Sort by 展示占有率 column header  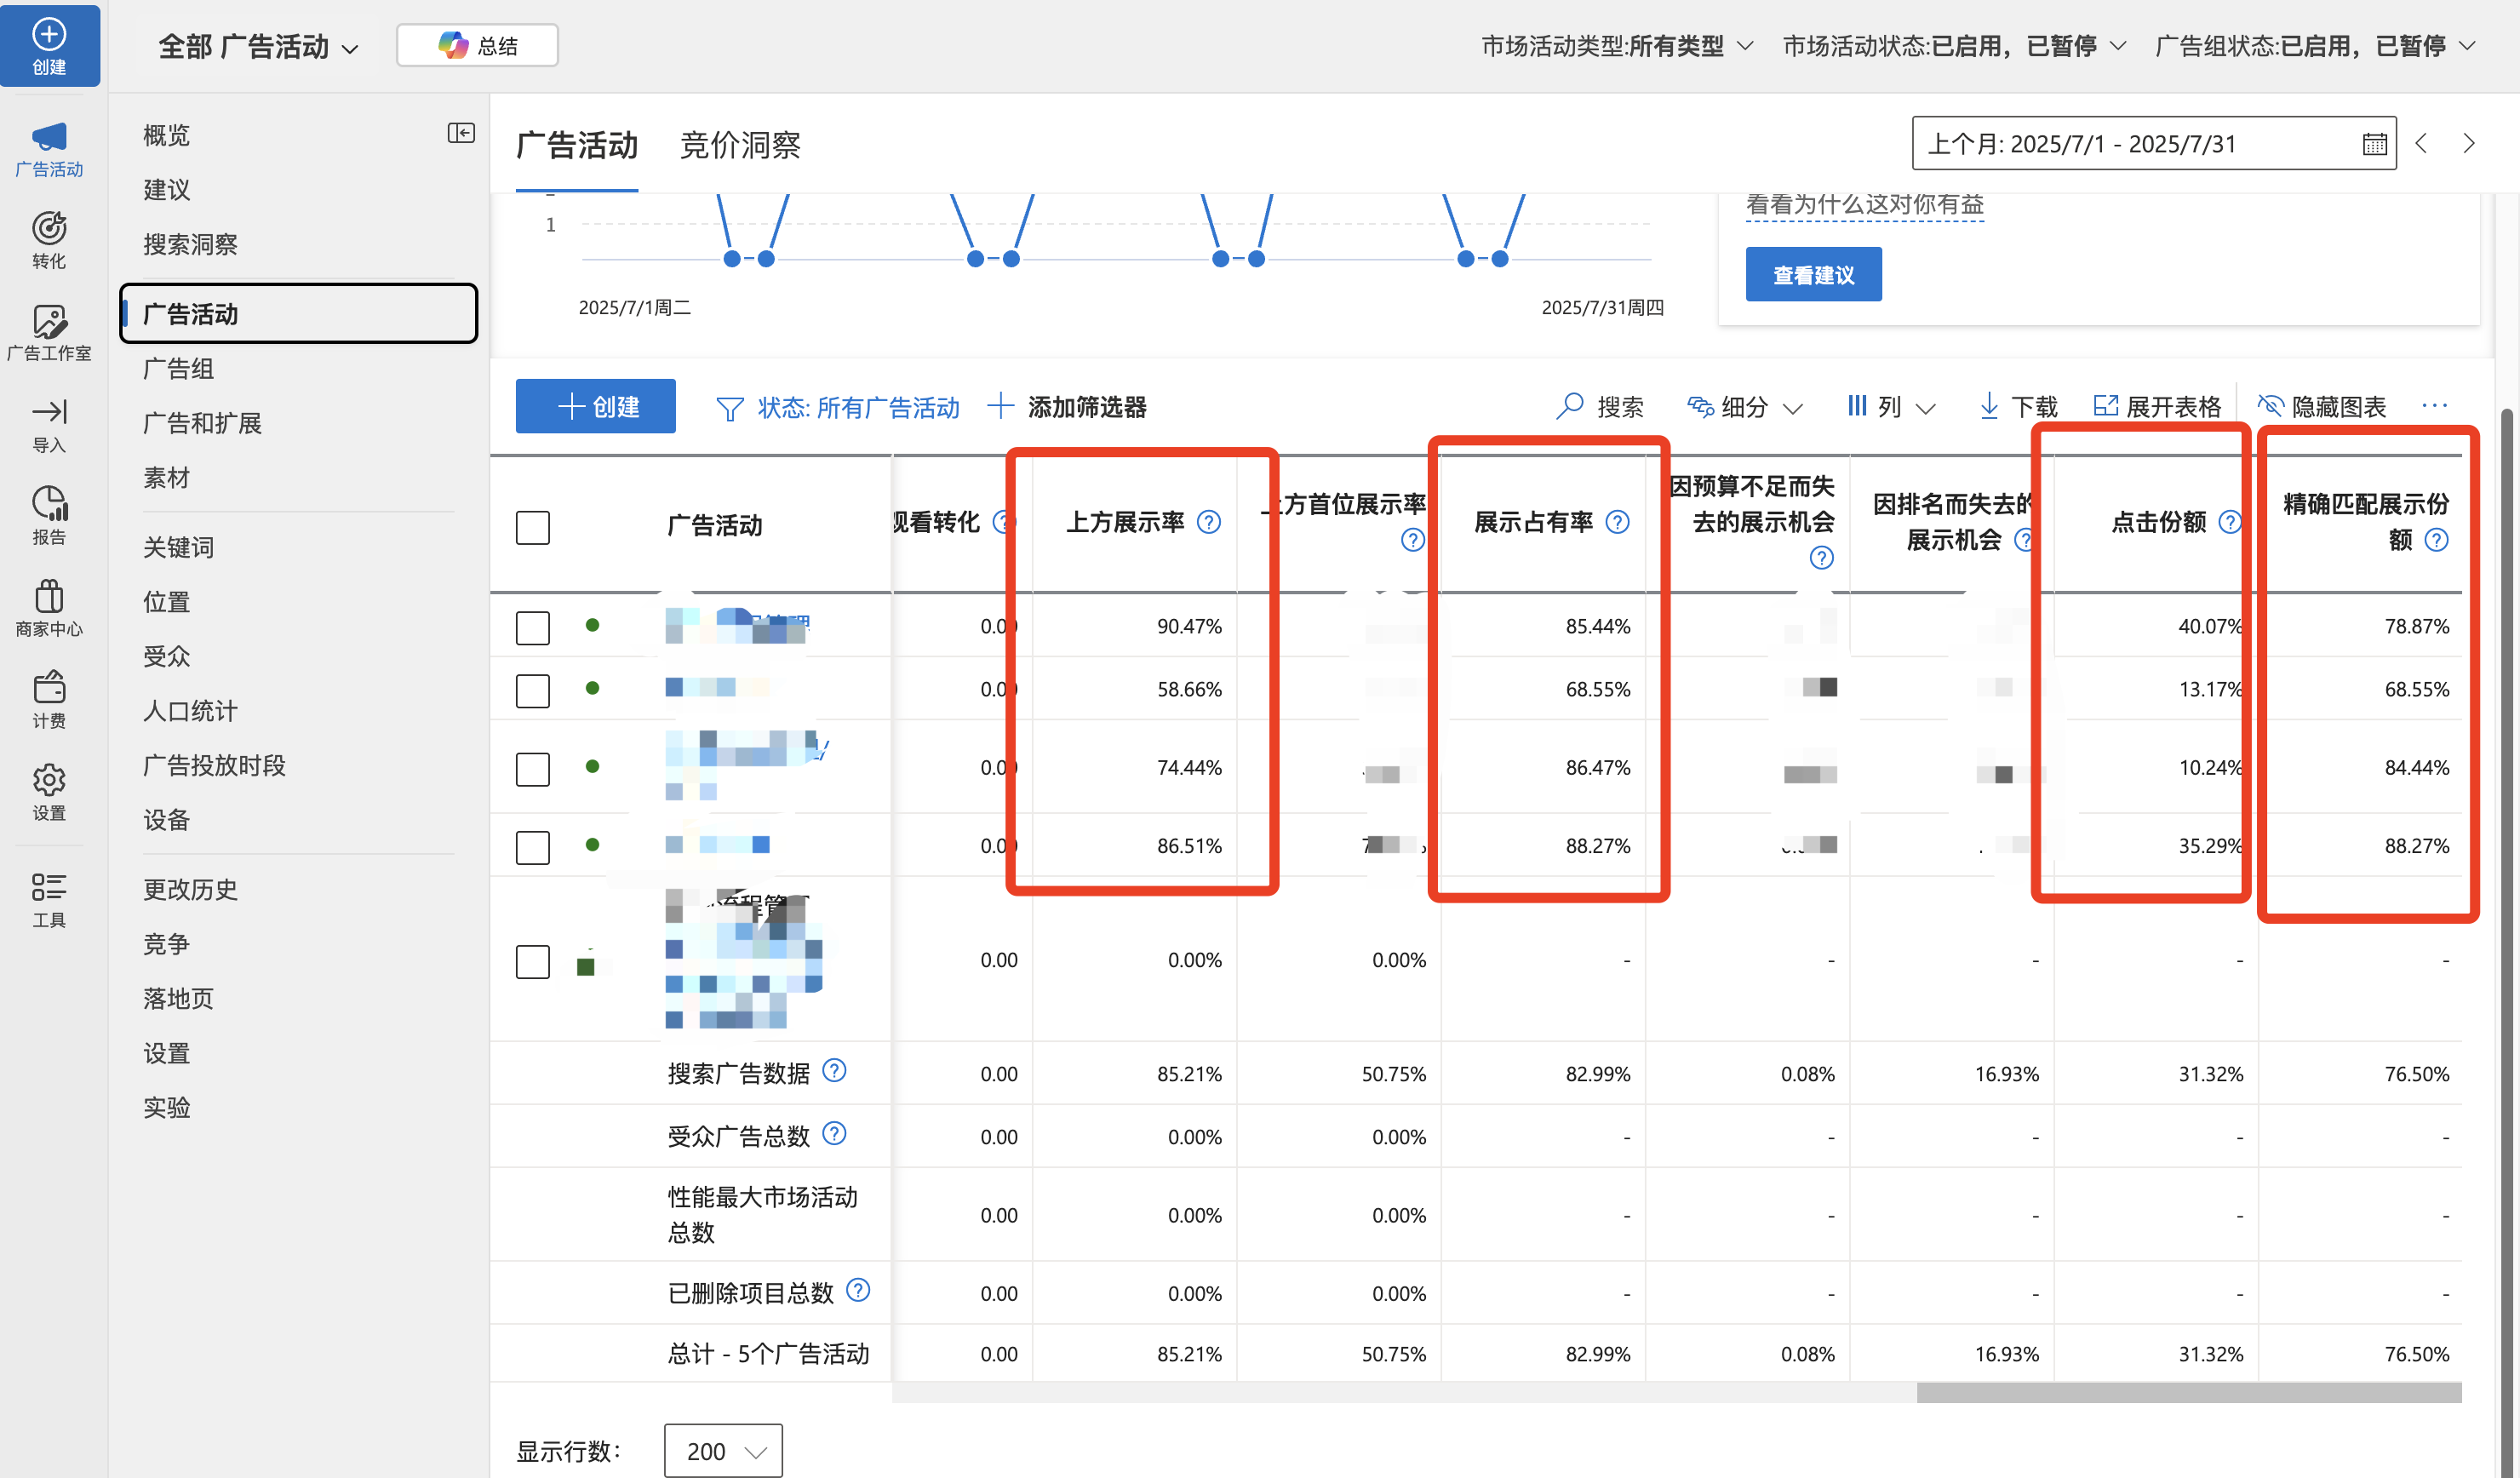(x=1533, y=522)
